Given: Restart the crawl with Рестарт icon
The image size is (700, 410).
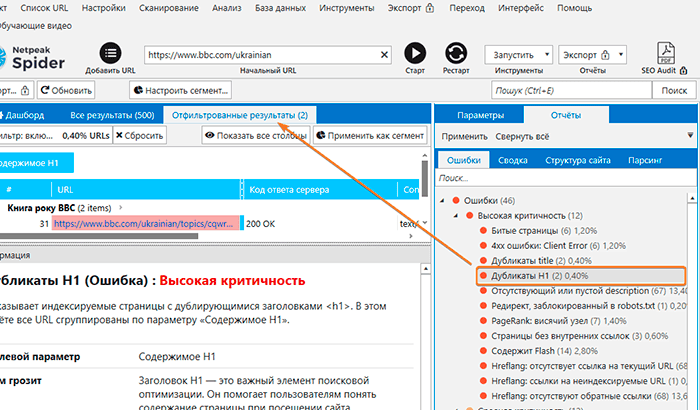Looking at the screenshot, I should tap(456, 54).
